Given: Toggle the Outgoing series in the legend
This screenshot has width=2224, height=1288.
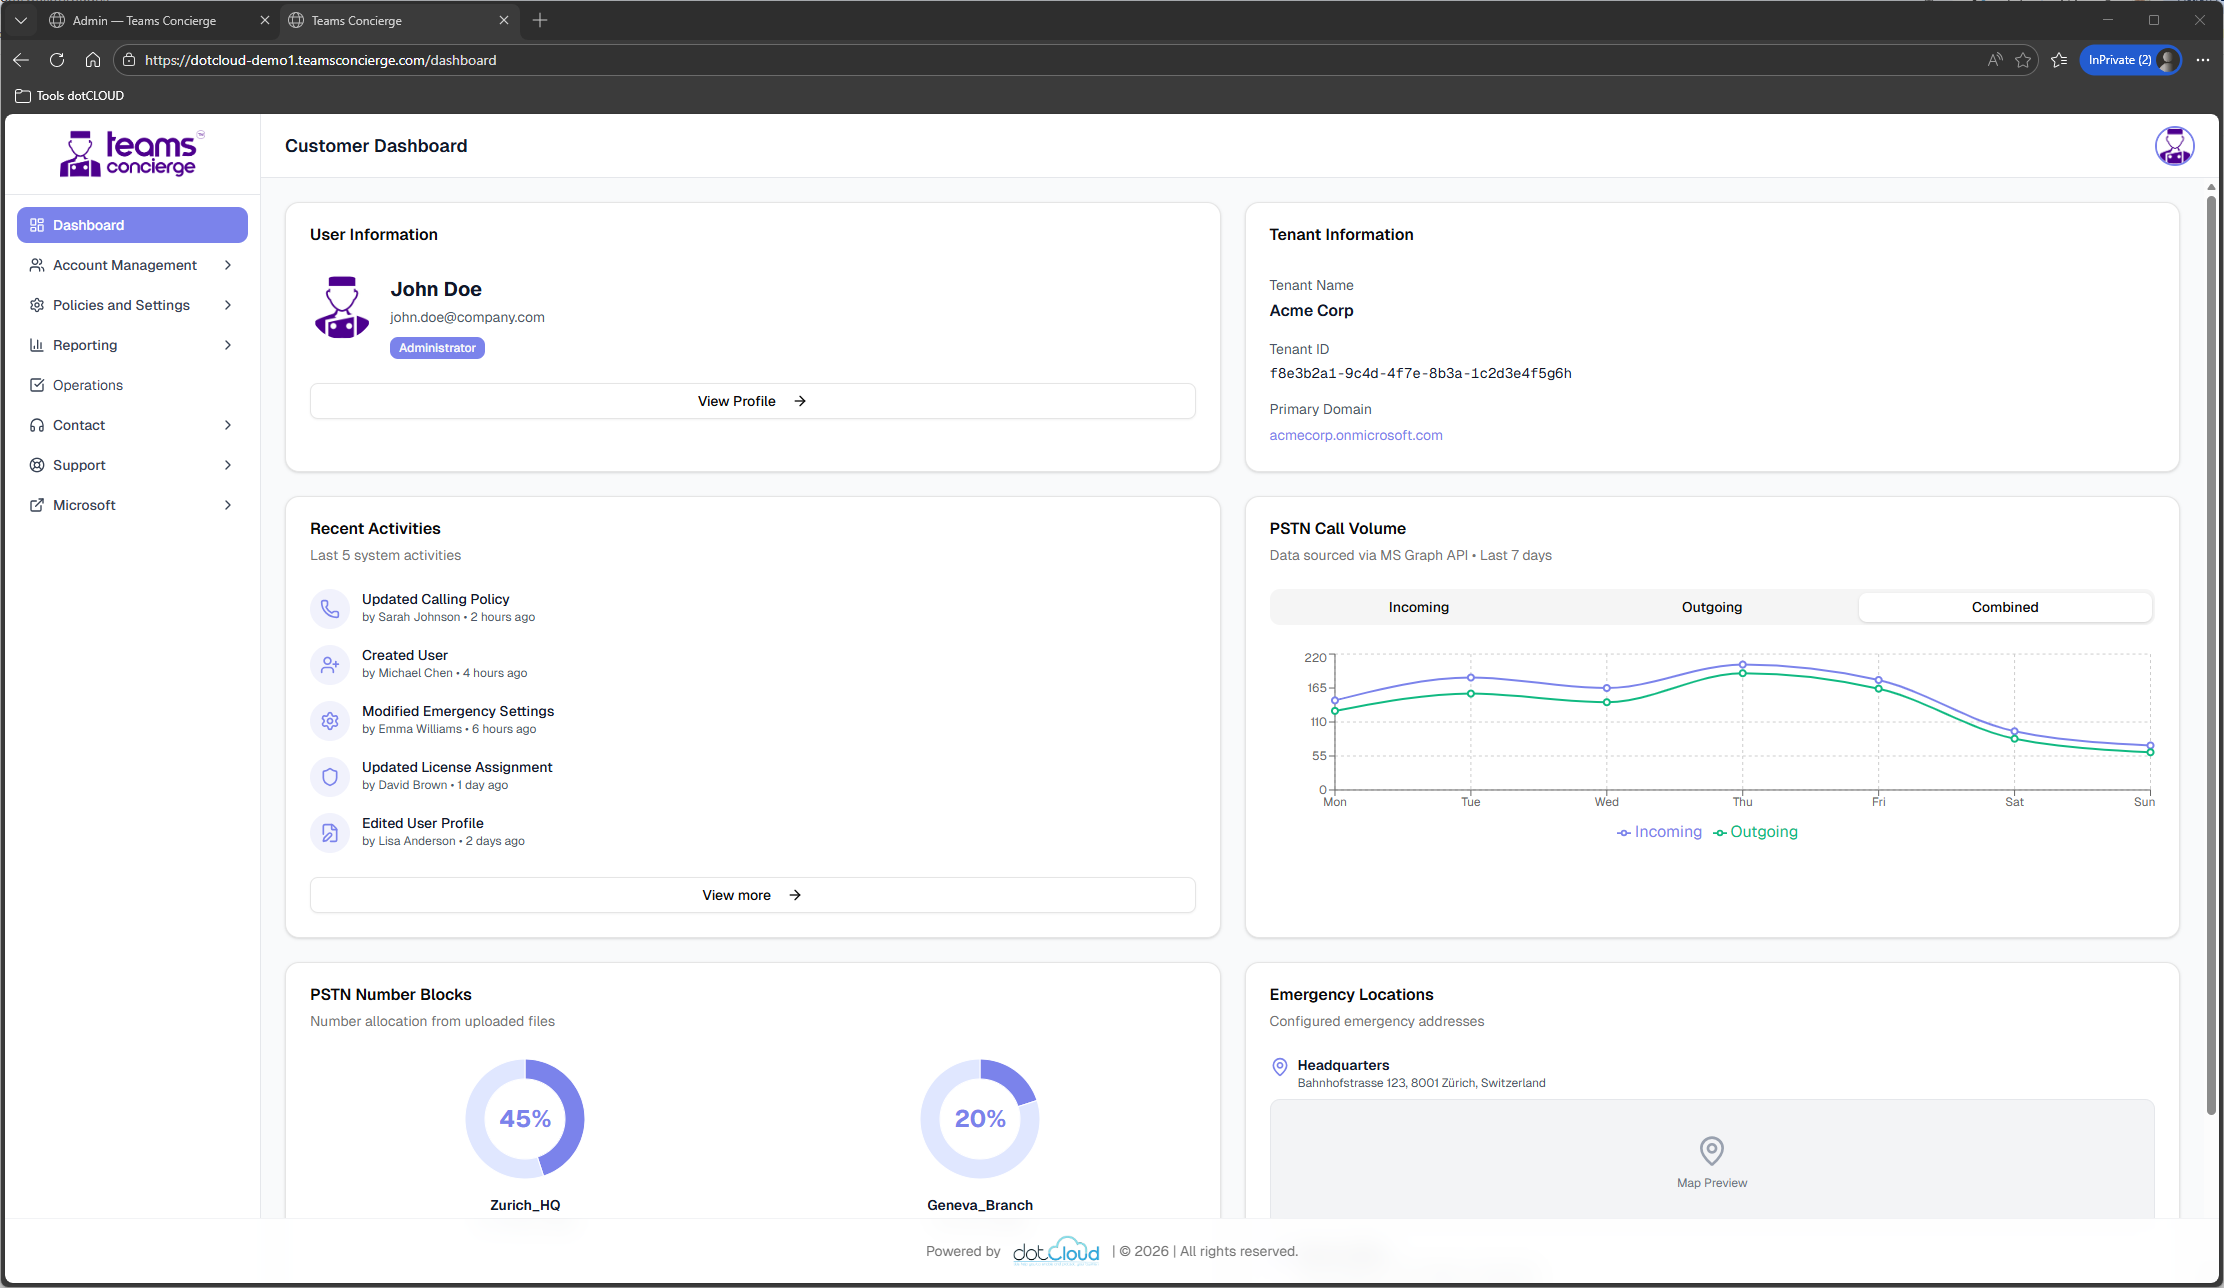Looking at the screenshot, I should [1755, 831].
